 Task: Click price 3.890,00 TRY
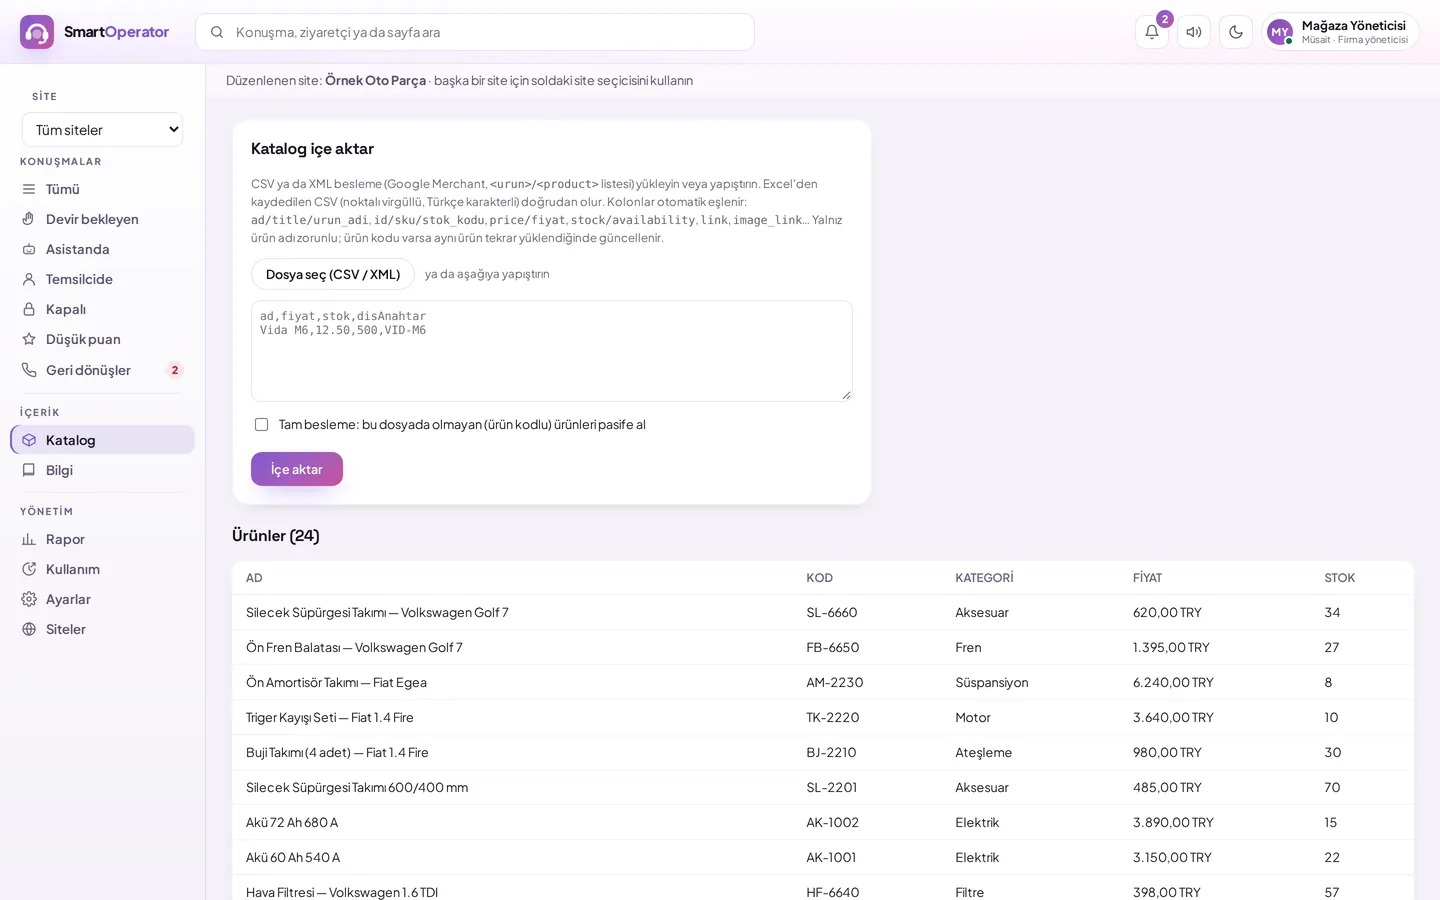click(1173, 822)
